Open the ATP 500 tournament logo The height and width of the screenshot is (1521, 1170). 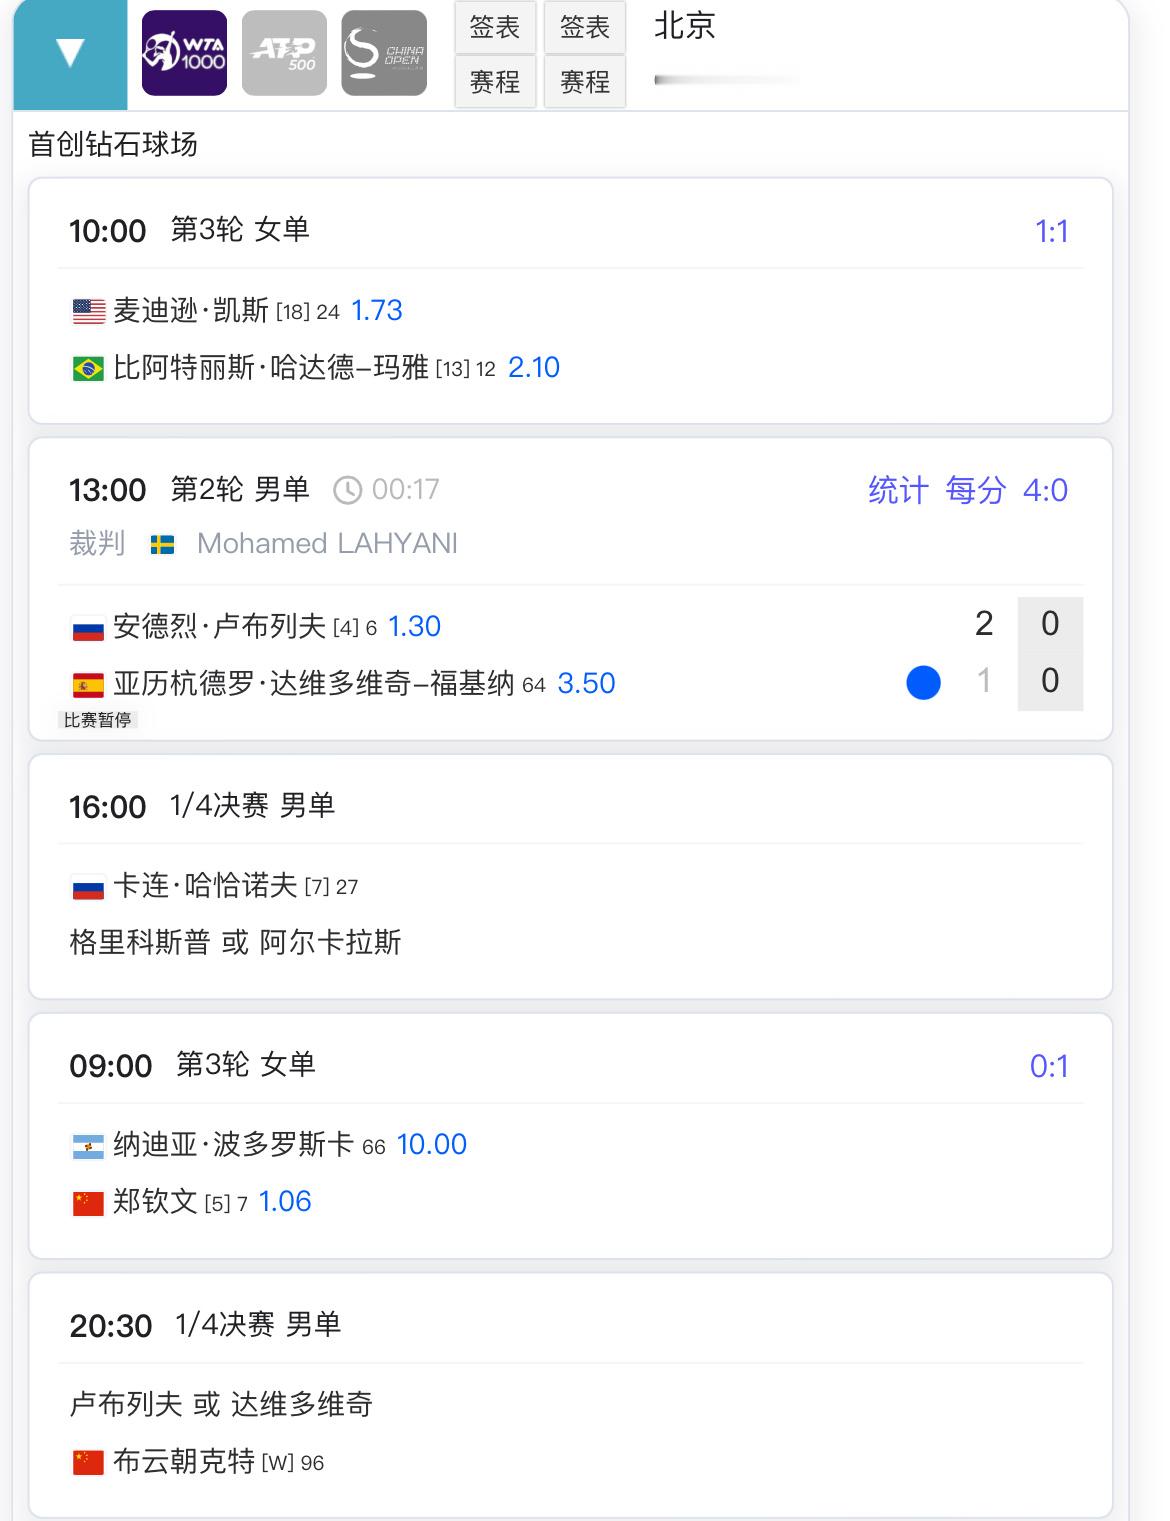click(284, 53)
